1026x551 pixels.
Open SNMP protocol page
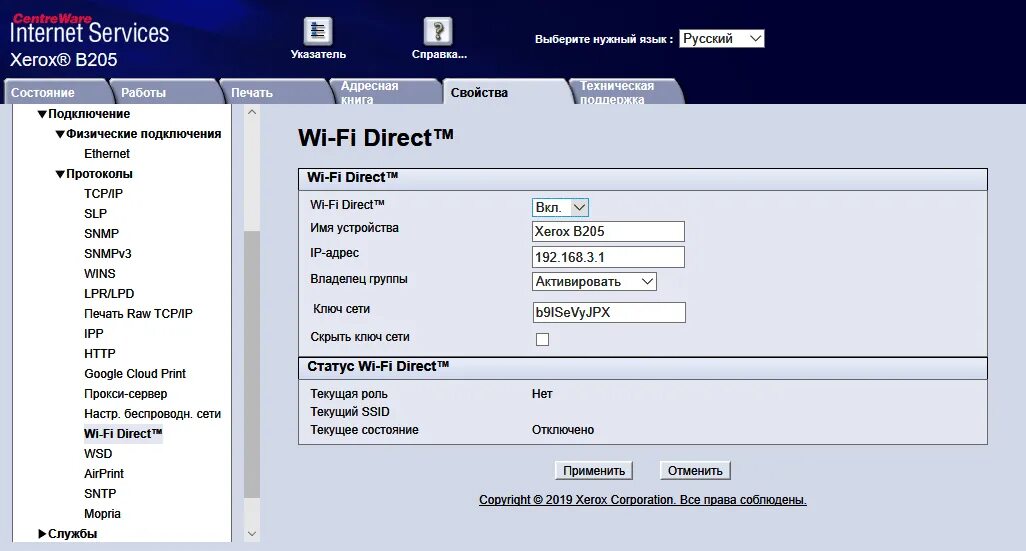click(x=101, y=234)
